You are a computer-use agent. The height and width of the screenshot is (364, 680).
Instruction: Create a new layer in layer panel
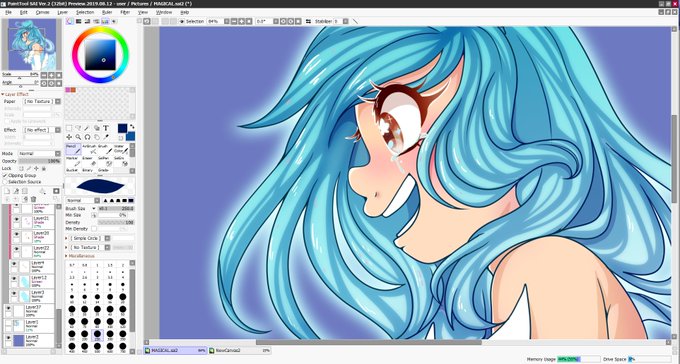tap(7, 191)
